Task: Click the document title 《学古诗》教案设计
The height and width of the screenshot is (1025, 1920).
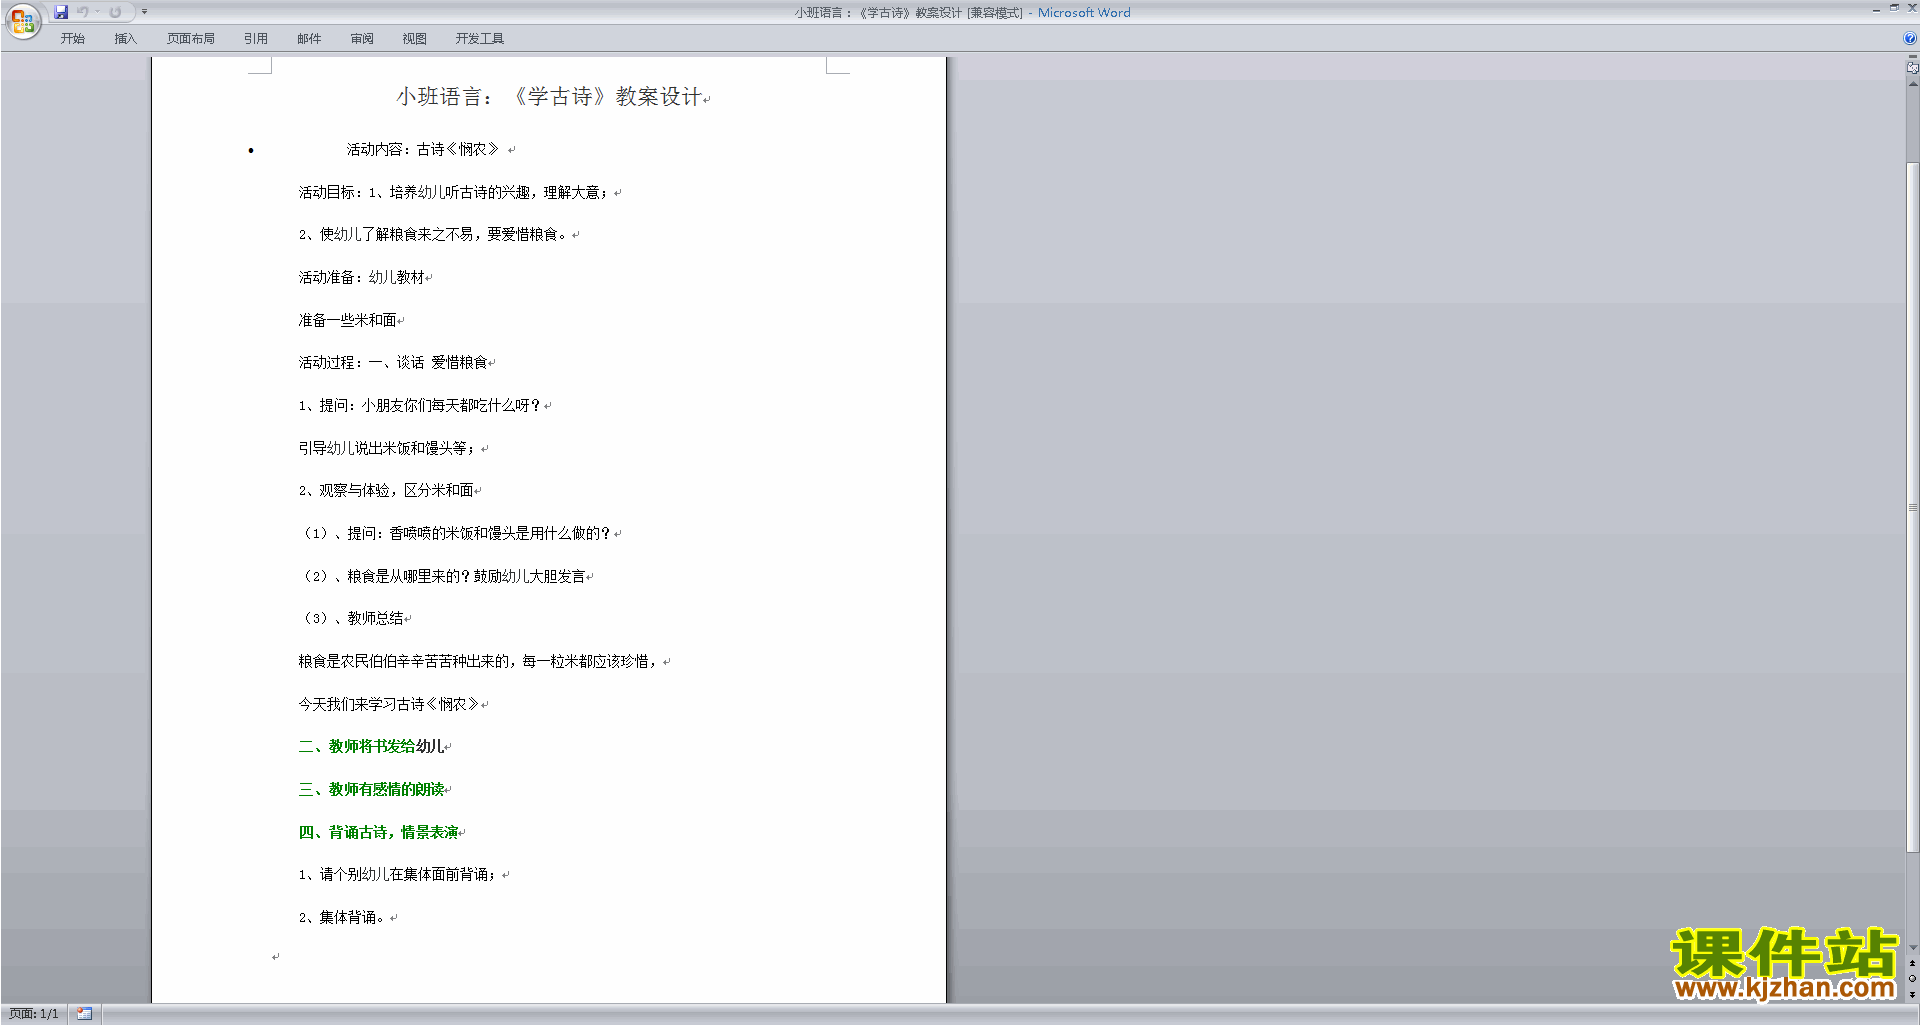Action: 552,97
